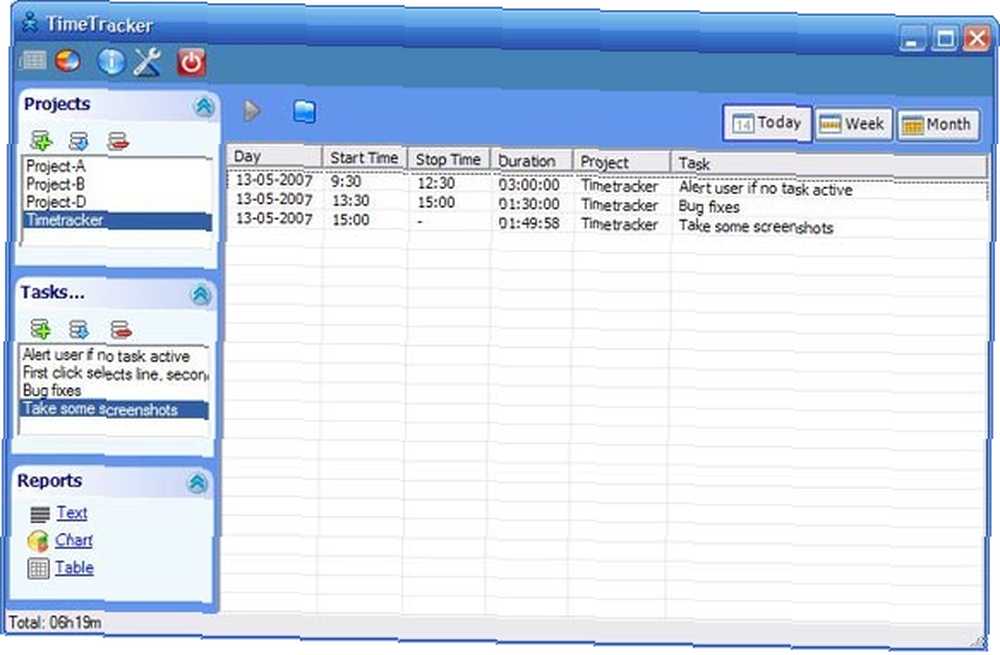Open settings via wrench and screwdriver icon

pyautogui.click(x=147, y=62)
